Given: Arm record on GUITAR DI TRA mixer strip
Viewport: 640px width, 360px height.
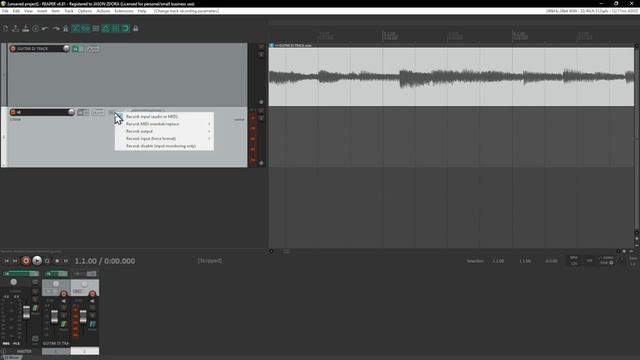Looking at the screenshot, I should click(x=63, y=294).
